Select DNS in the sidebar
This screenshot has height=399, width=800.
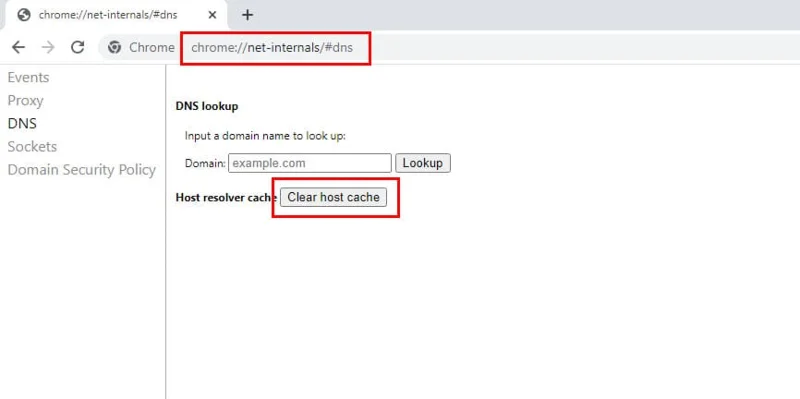point(22,123)
